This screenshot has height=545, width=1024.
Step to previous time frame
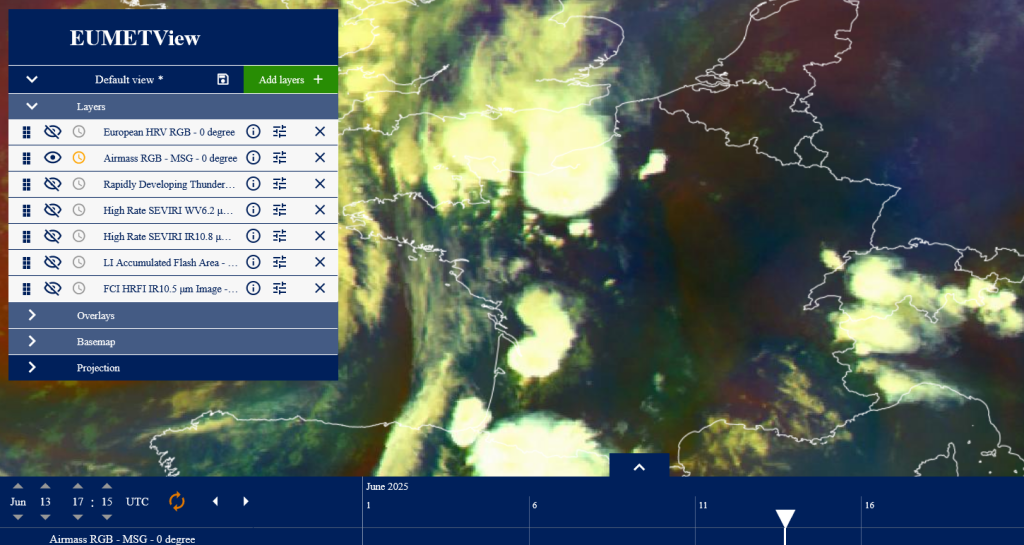(216, 501)
